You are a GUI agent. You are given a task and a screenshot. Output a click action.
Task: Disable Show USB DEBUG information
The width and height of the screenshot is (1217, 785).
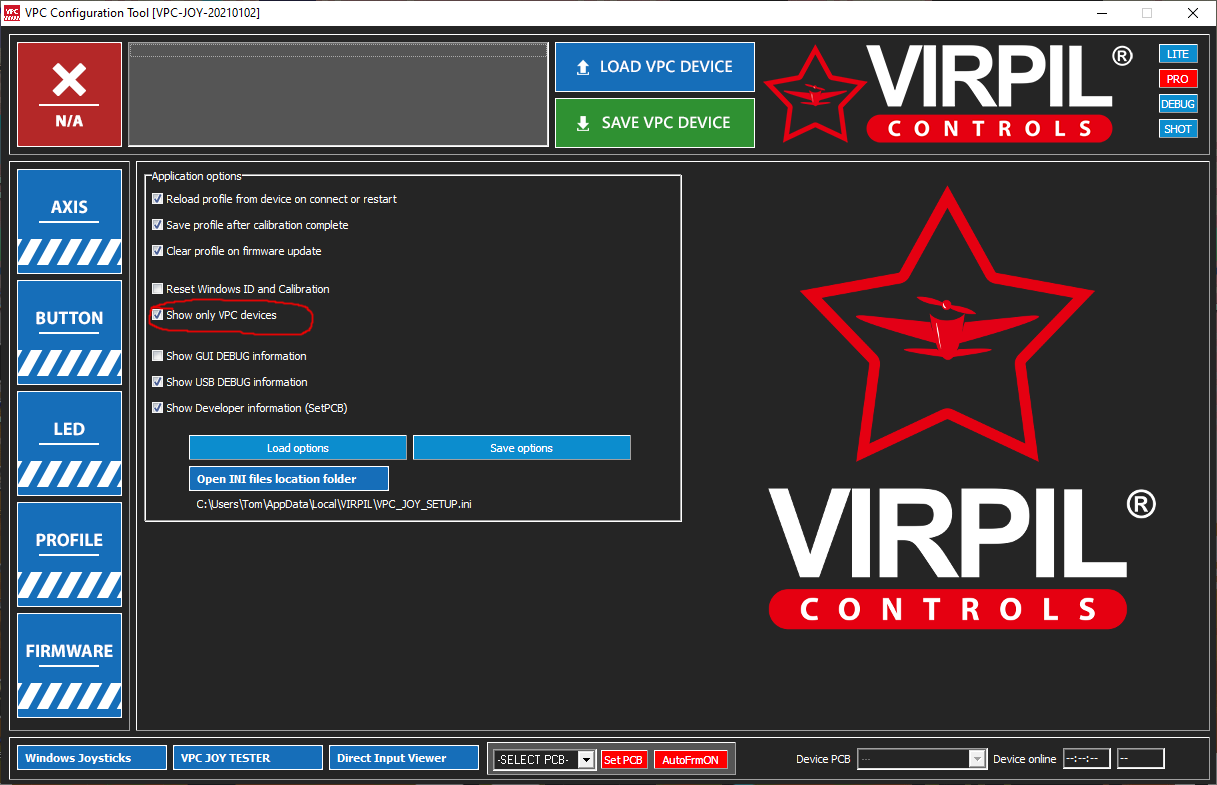pos(157,382)
